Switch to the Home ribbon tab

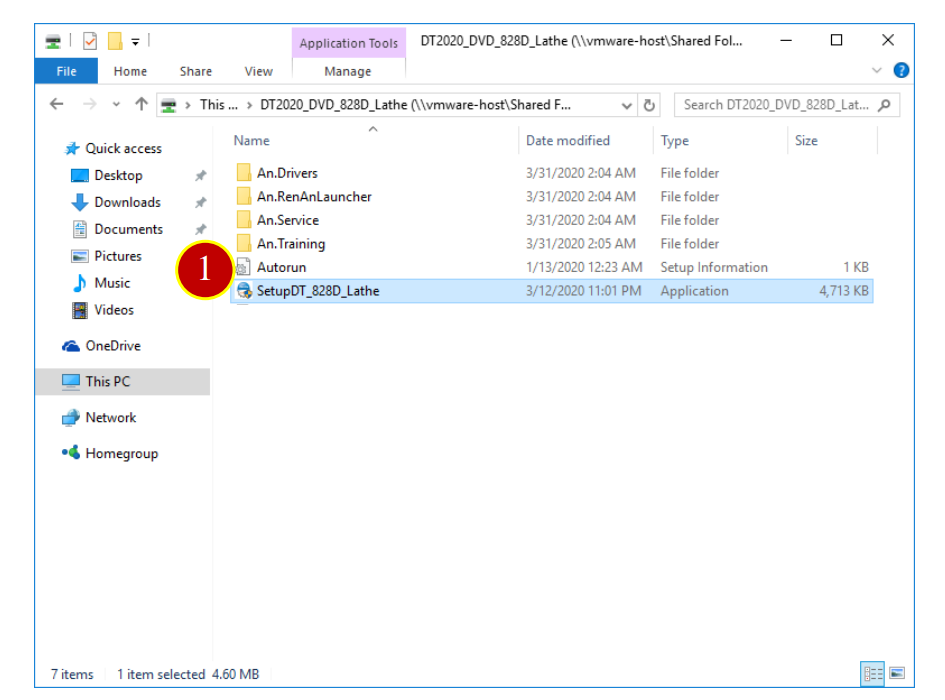coord(130,71)
